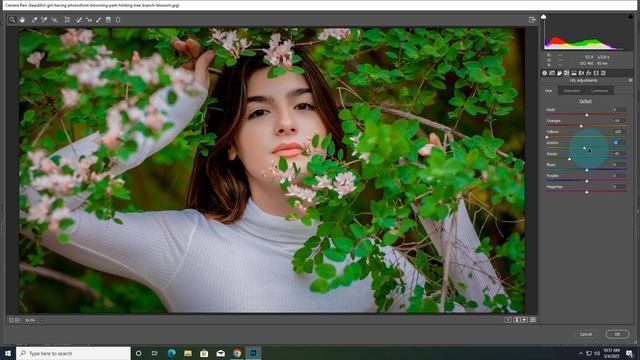Select the Adjustment Brush tool
Image resolution: width=640 pixels, height=360 pixels.
point(99,20)
